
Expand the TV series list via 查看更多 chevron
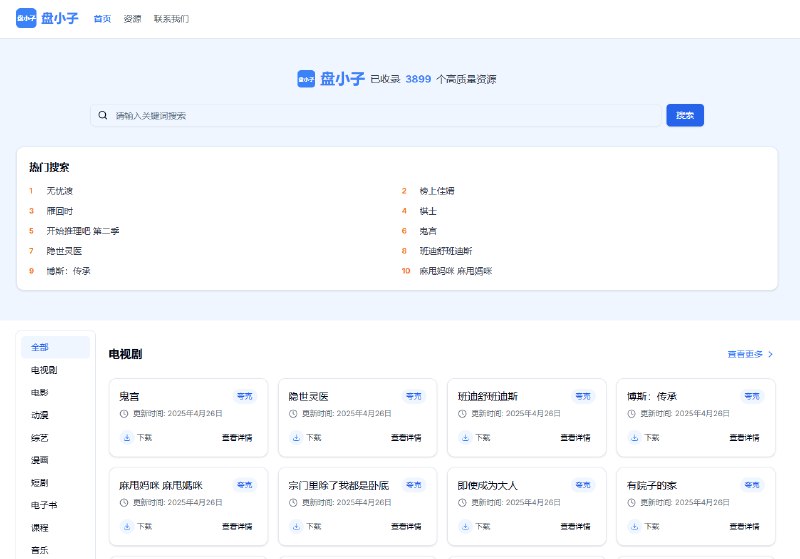tap(769, 354)
